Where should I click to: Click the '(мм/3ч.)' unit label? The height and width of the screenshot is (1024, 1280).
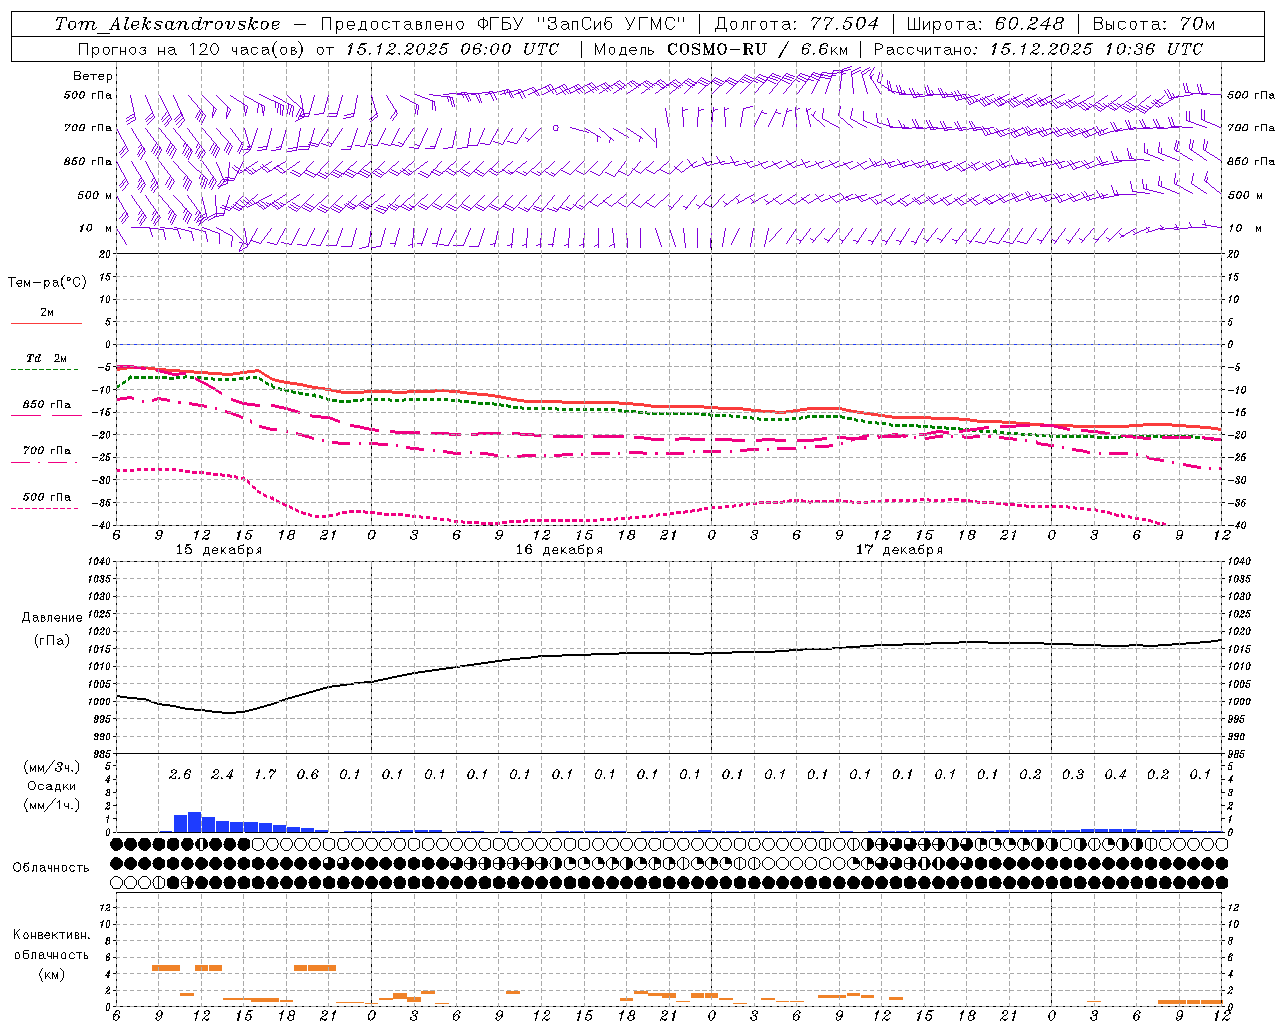[x=52, y=767]
